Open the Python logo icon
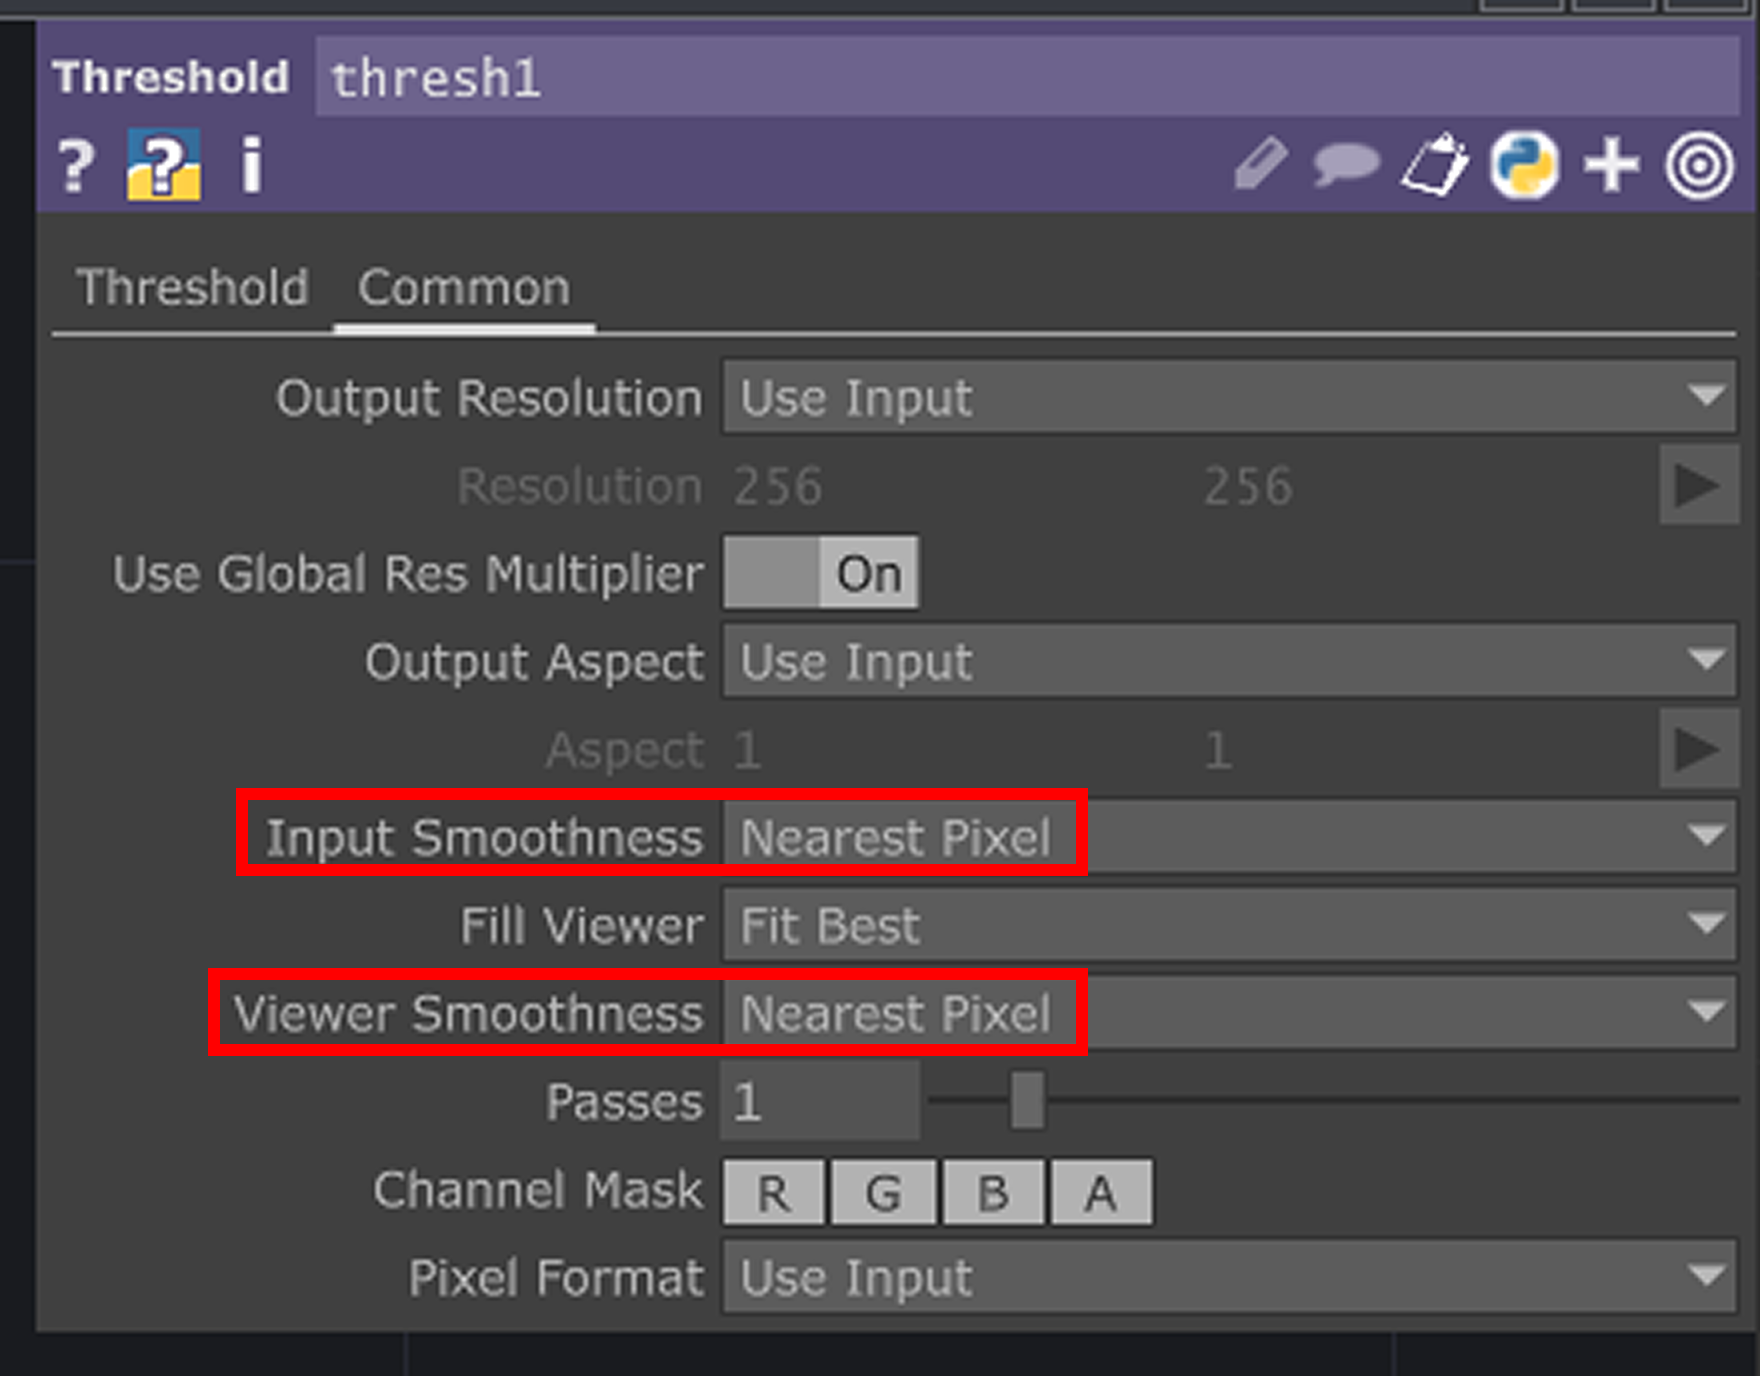Image resolution: width=1760 pixels, height=1376 pixels. point(1524,165)
